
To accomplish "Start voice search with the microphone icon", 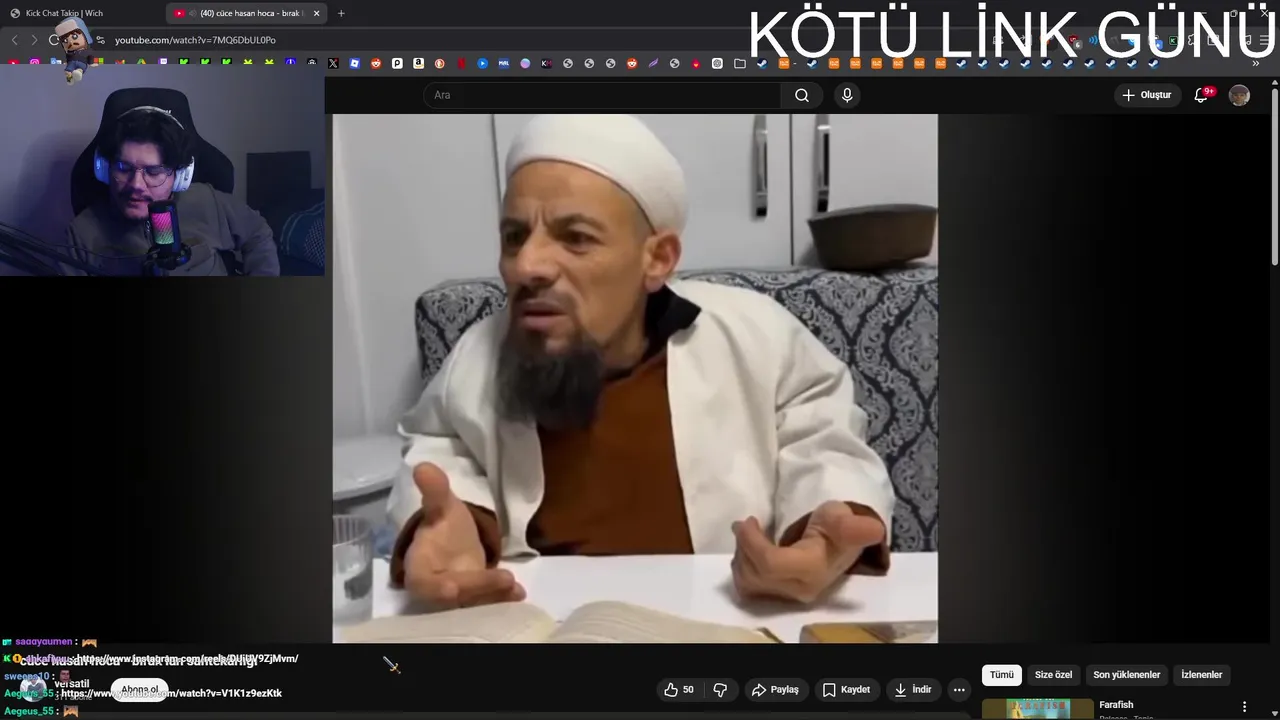I will coord(847,95).
